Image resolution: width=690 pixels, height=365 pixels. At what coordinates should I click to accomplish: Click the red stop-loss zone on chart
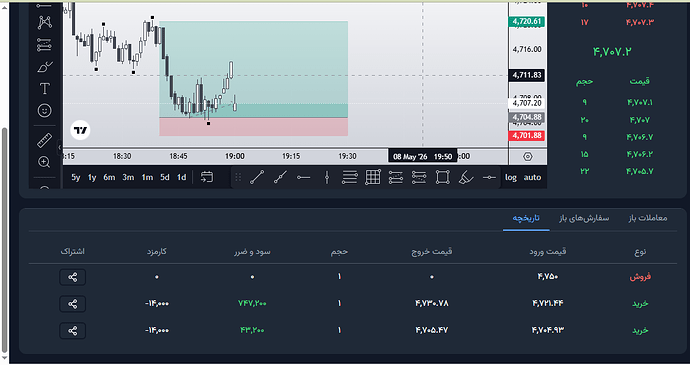[253, 127]
